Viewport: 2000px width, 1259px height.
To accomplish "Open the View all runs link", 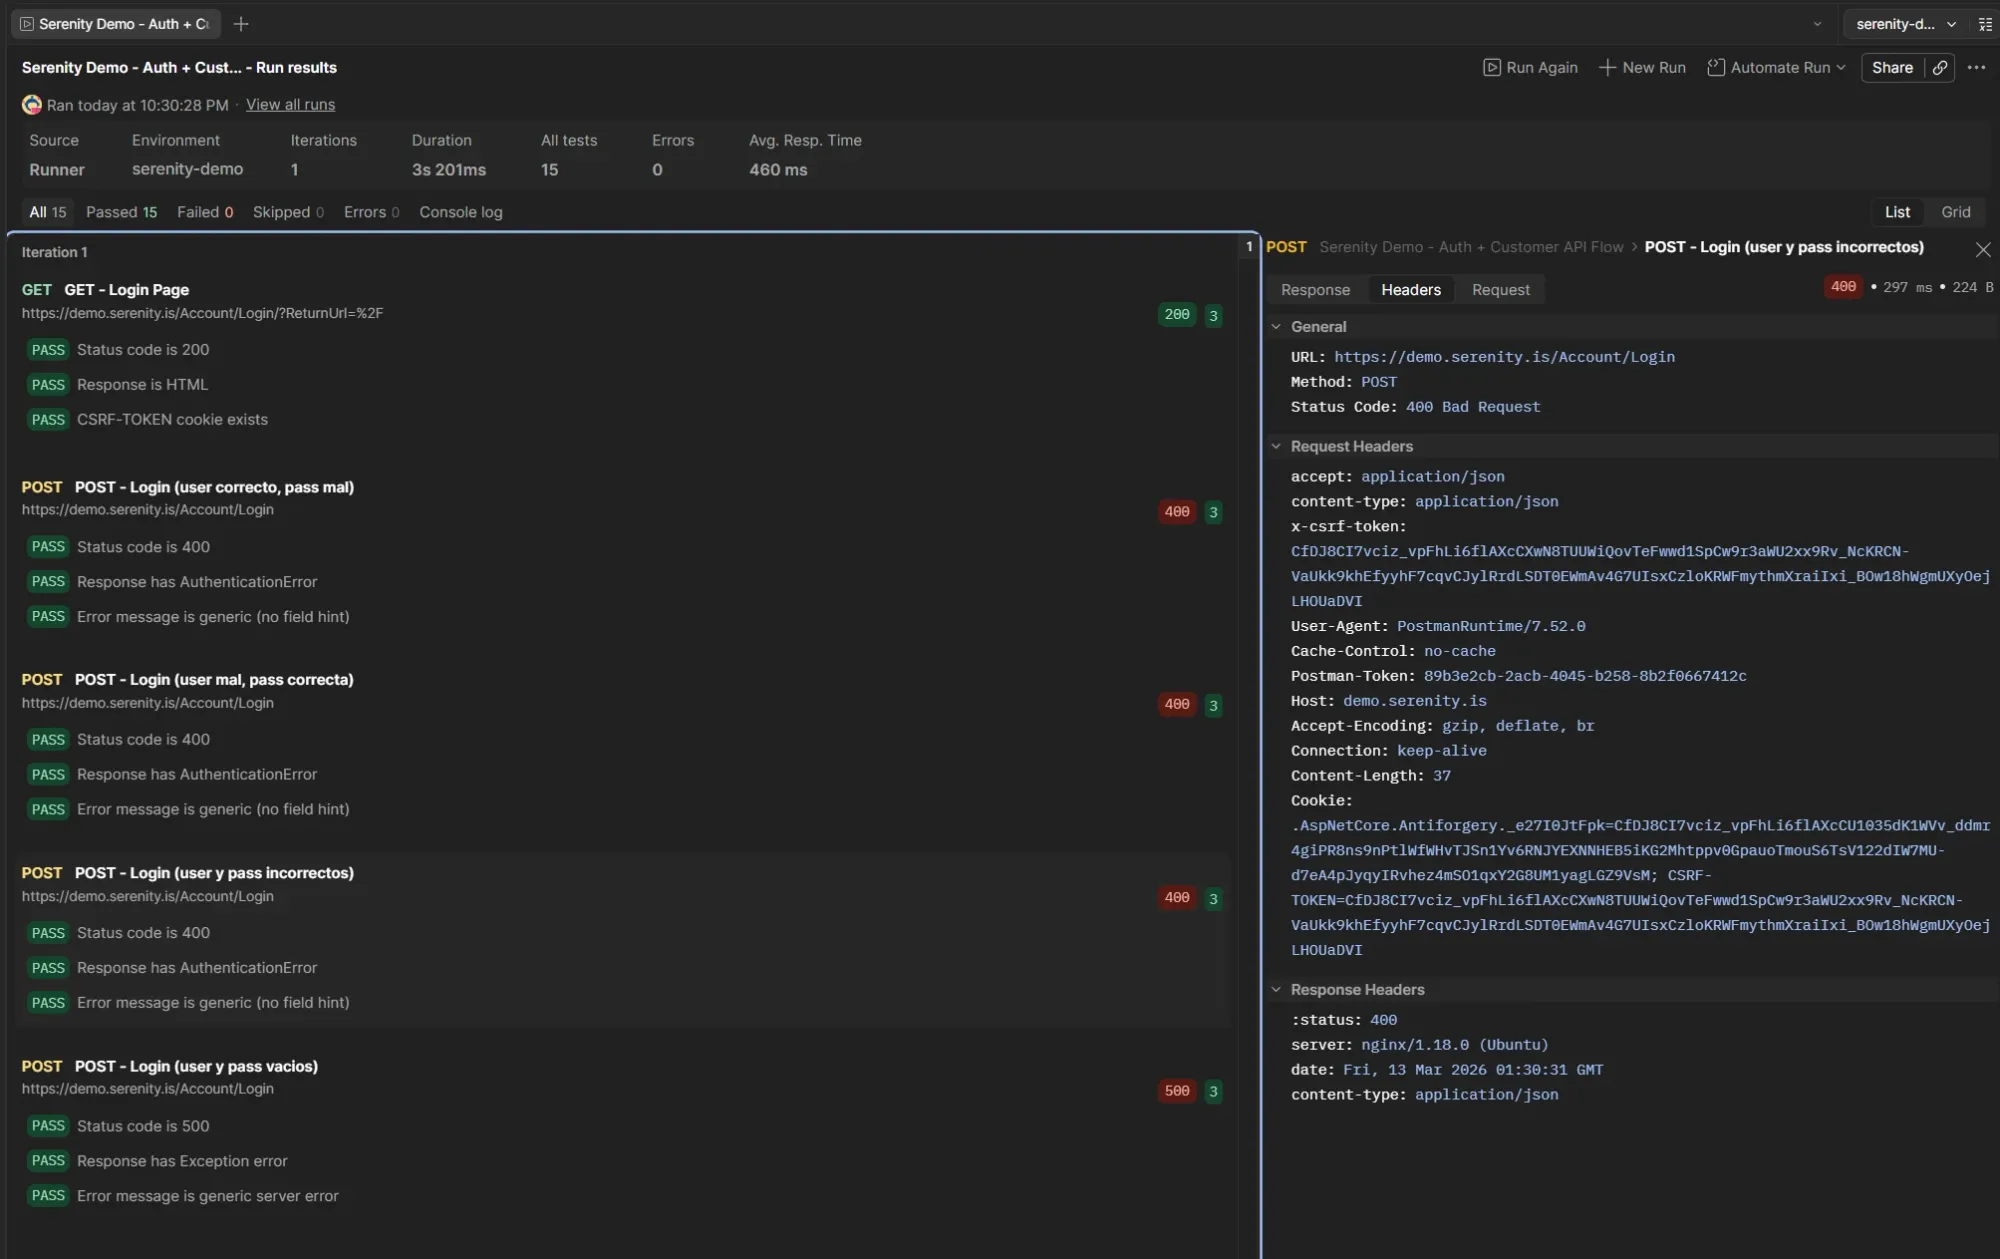I will [290, 104].
